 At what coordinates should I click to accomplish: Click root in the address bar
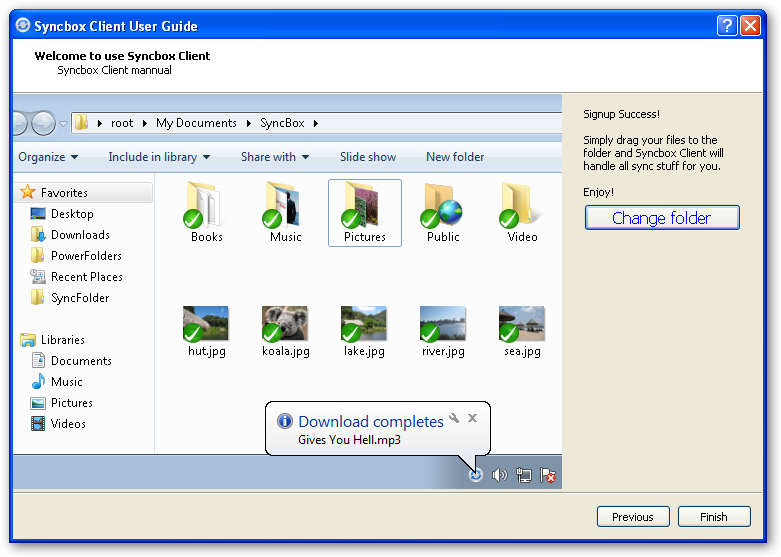(x=122, y=123)
